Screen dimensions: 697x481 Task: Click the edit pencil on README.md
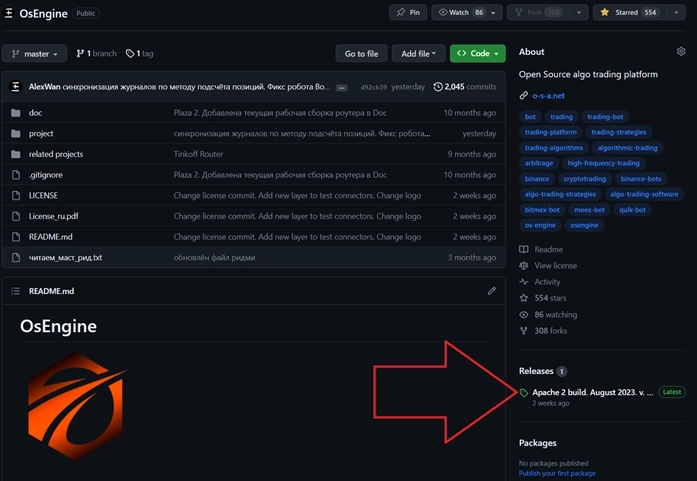pyautogui.click(x=491, y=291)
